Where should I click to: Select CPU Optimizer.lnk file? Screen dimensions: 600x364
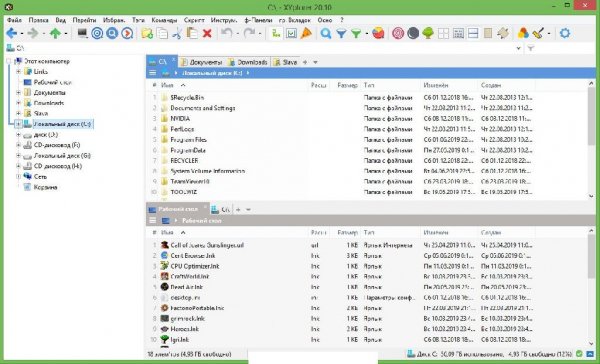click(195, 266)
